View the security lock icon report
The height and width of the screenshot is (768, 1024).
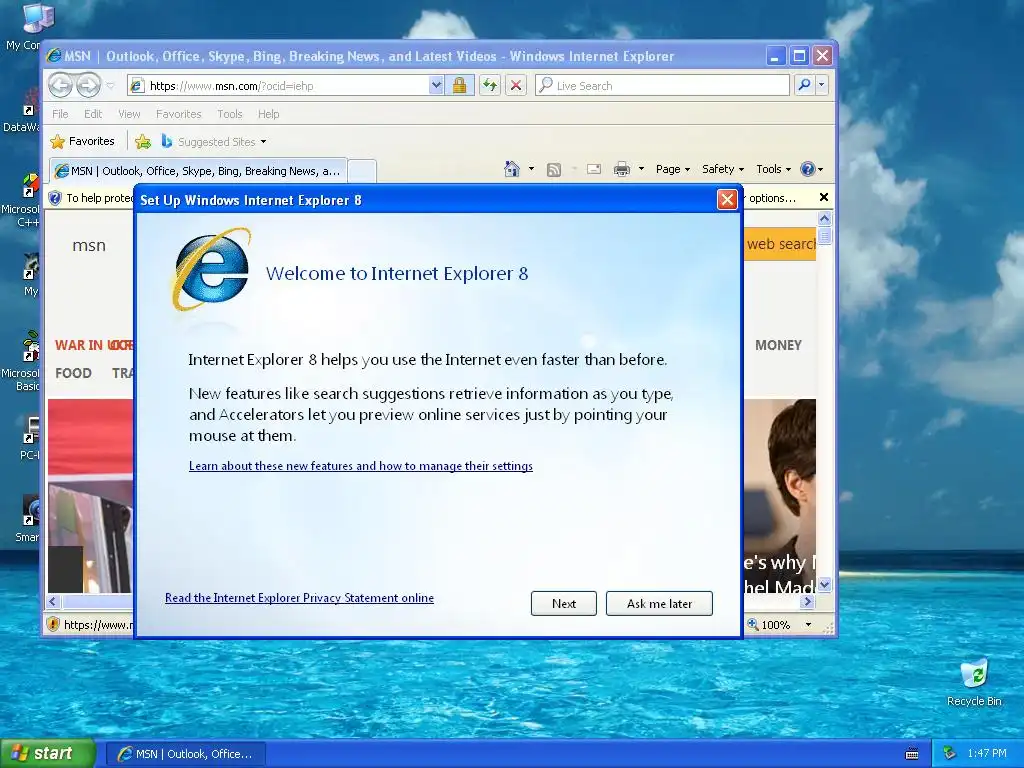pyautogui.click(x=459, y=86)
